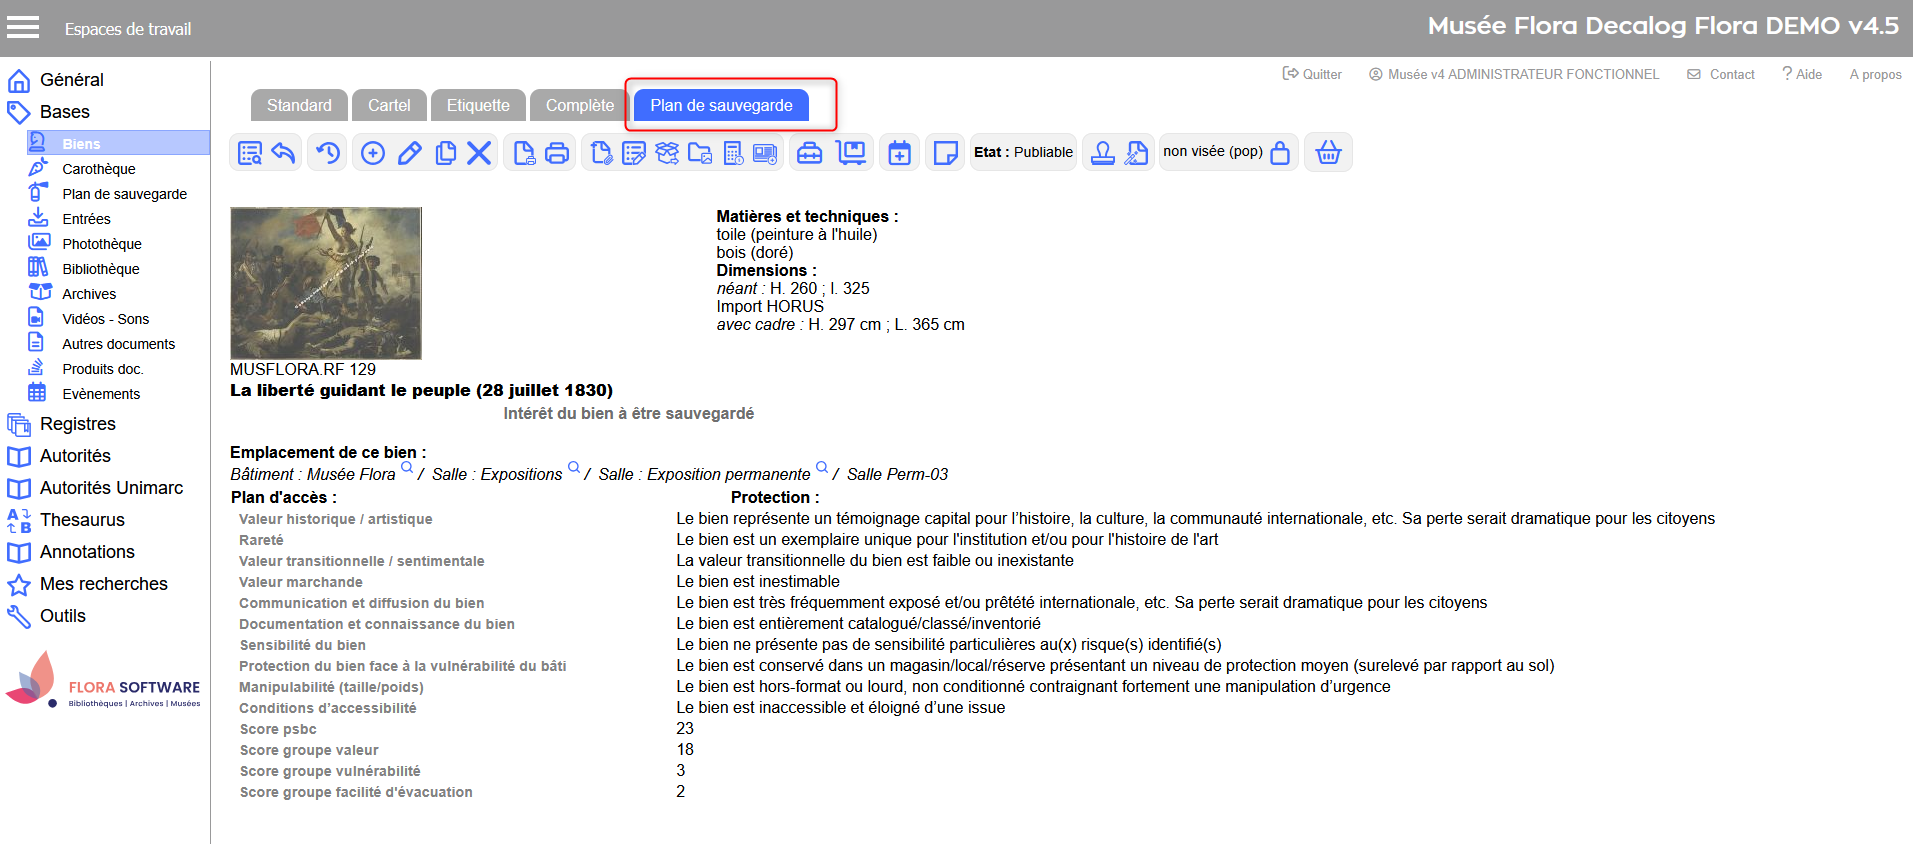Expand the Registres section in sidebar
Viewport: 1913px width, 844px height.
[78, 424]
